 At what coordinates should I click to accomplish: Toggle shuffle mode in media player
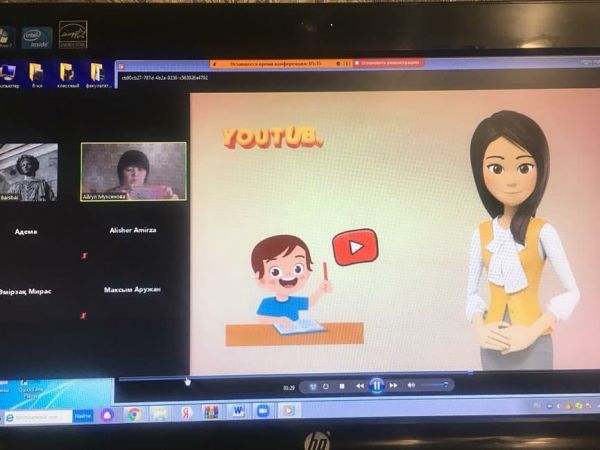(x=312, y=385)
